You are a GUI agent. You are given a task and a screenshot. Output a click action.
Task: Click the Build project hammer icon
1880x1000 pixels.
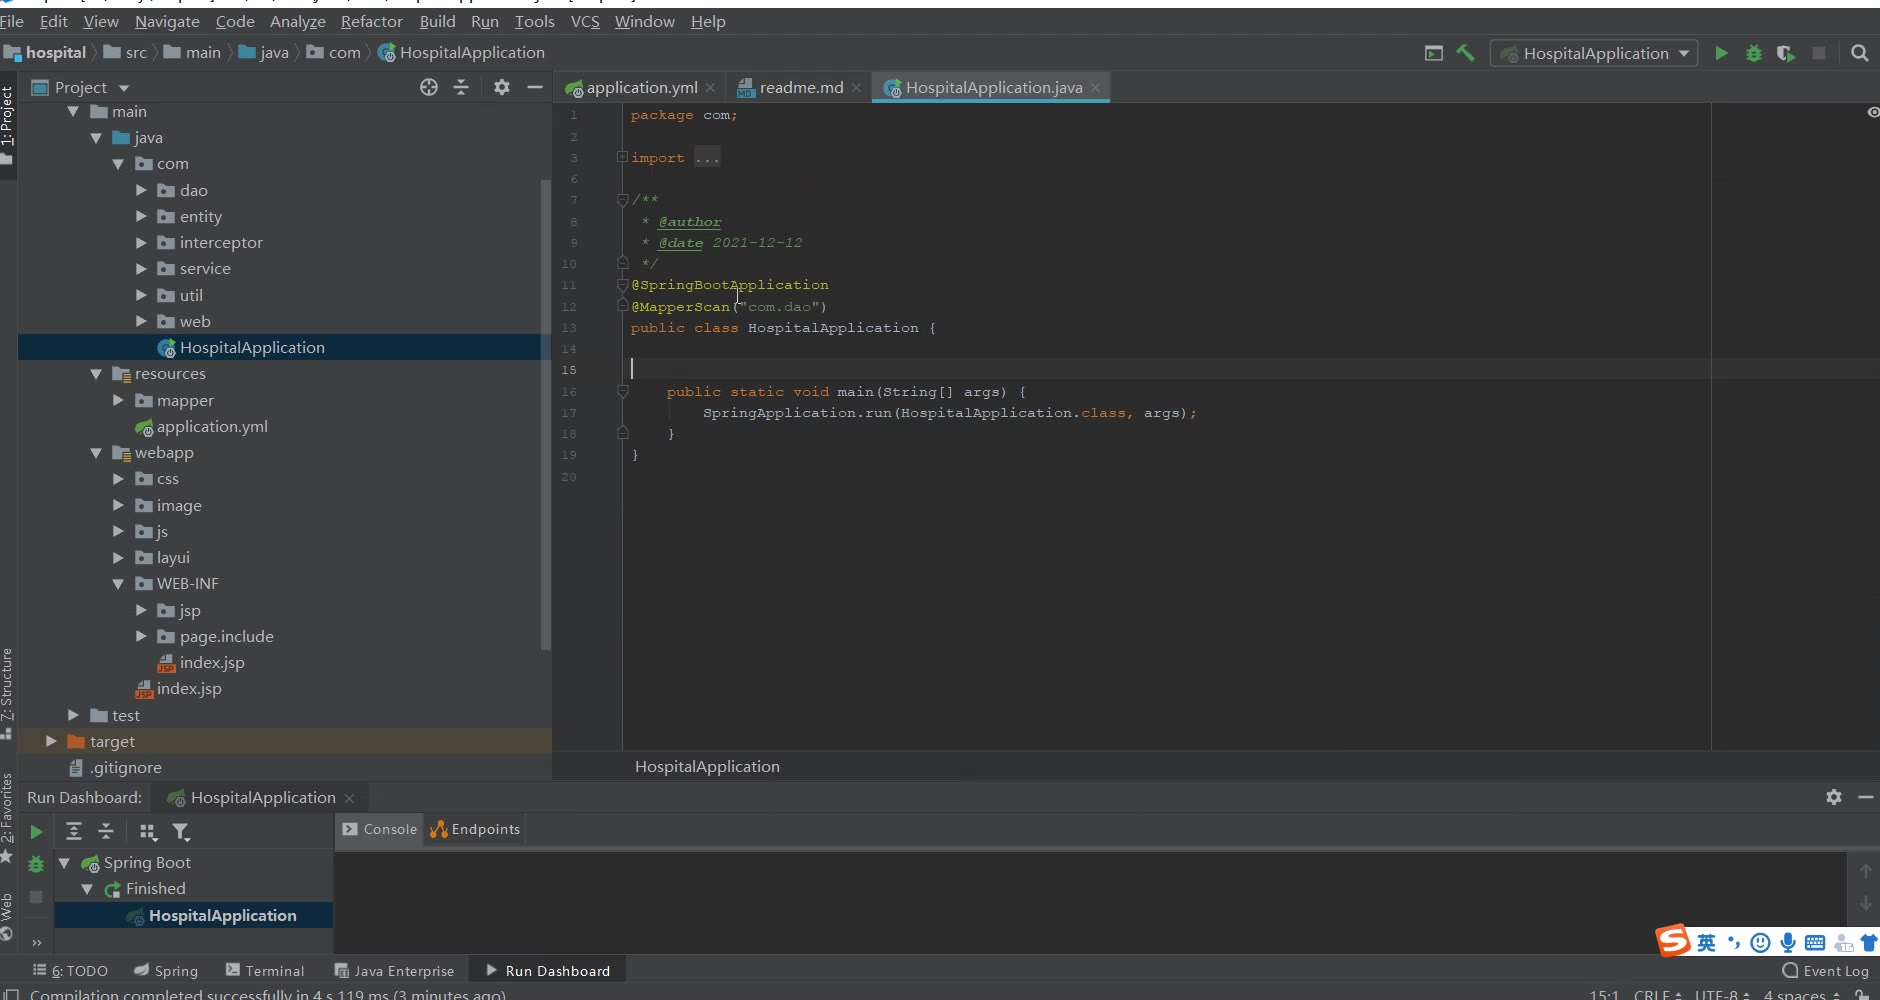pyautogui.click(x=1465, y=53)
